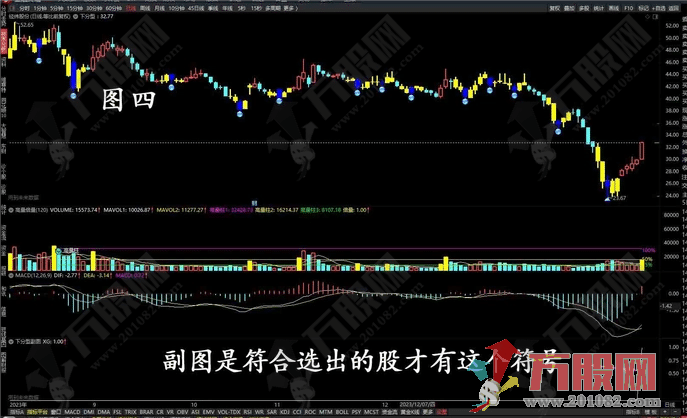Open the 复权 price adjustment menu
687x418 pixels.
pyautogui.click(x=555, y=8)
